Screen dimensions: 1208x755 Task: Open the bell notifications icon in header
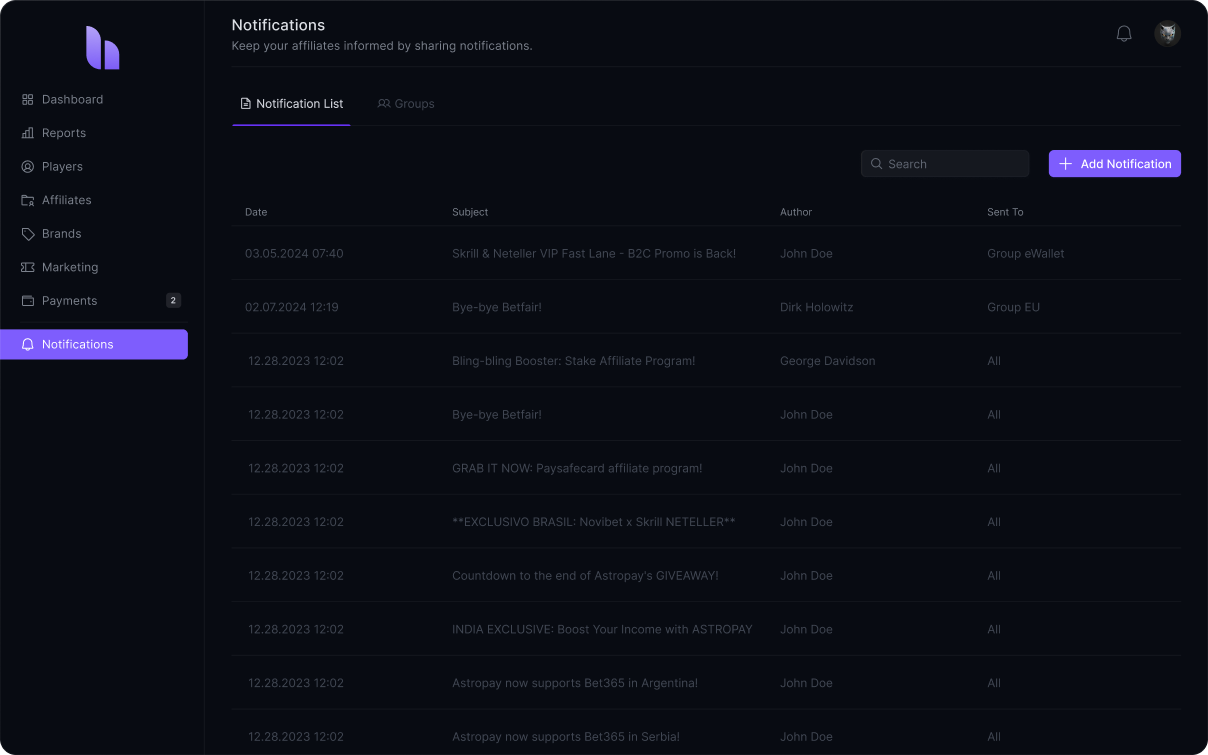[1124, 34]
